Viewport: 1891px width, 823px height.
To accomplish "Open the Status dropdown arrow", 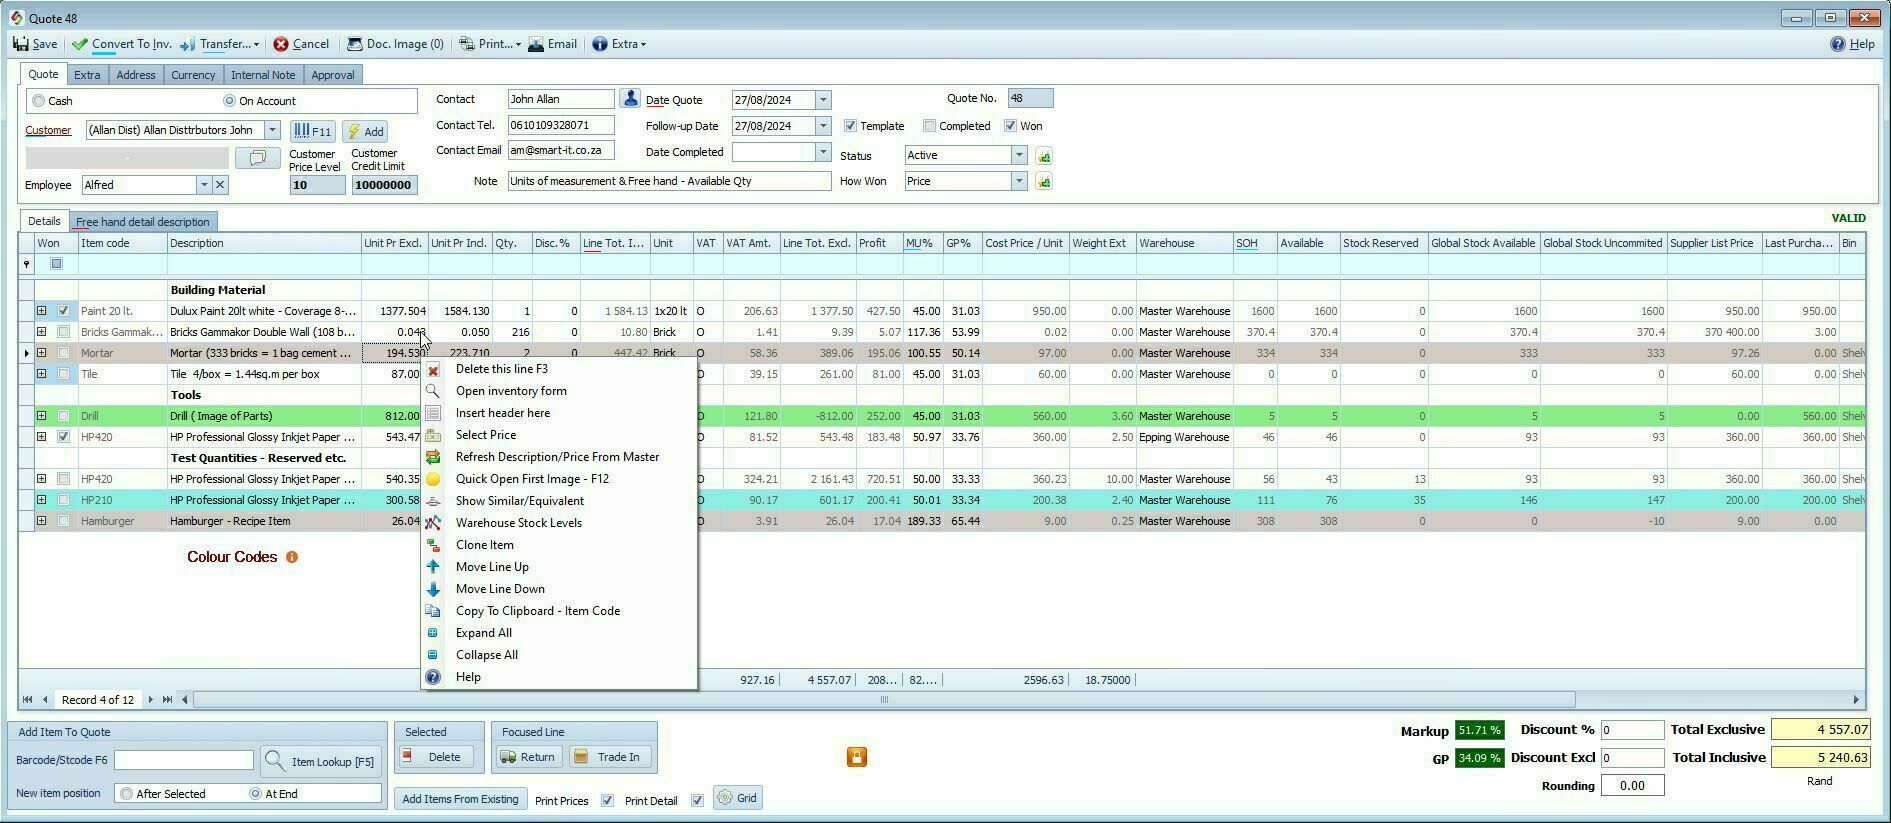I will (x=1019, y=155).
